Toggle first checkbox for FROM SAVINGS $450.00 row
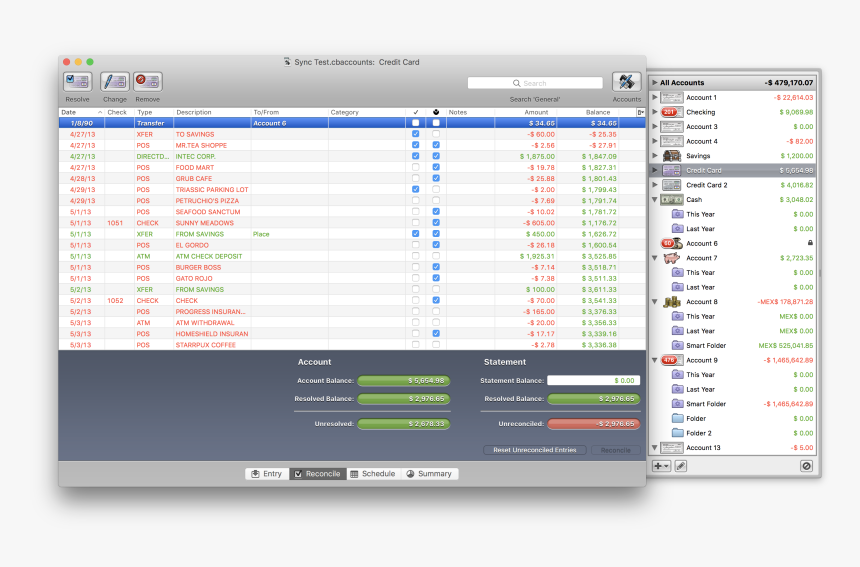This screenshot has height=567, width=860. [x=415, y=234]
